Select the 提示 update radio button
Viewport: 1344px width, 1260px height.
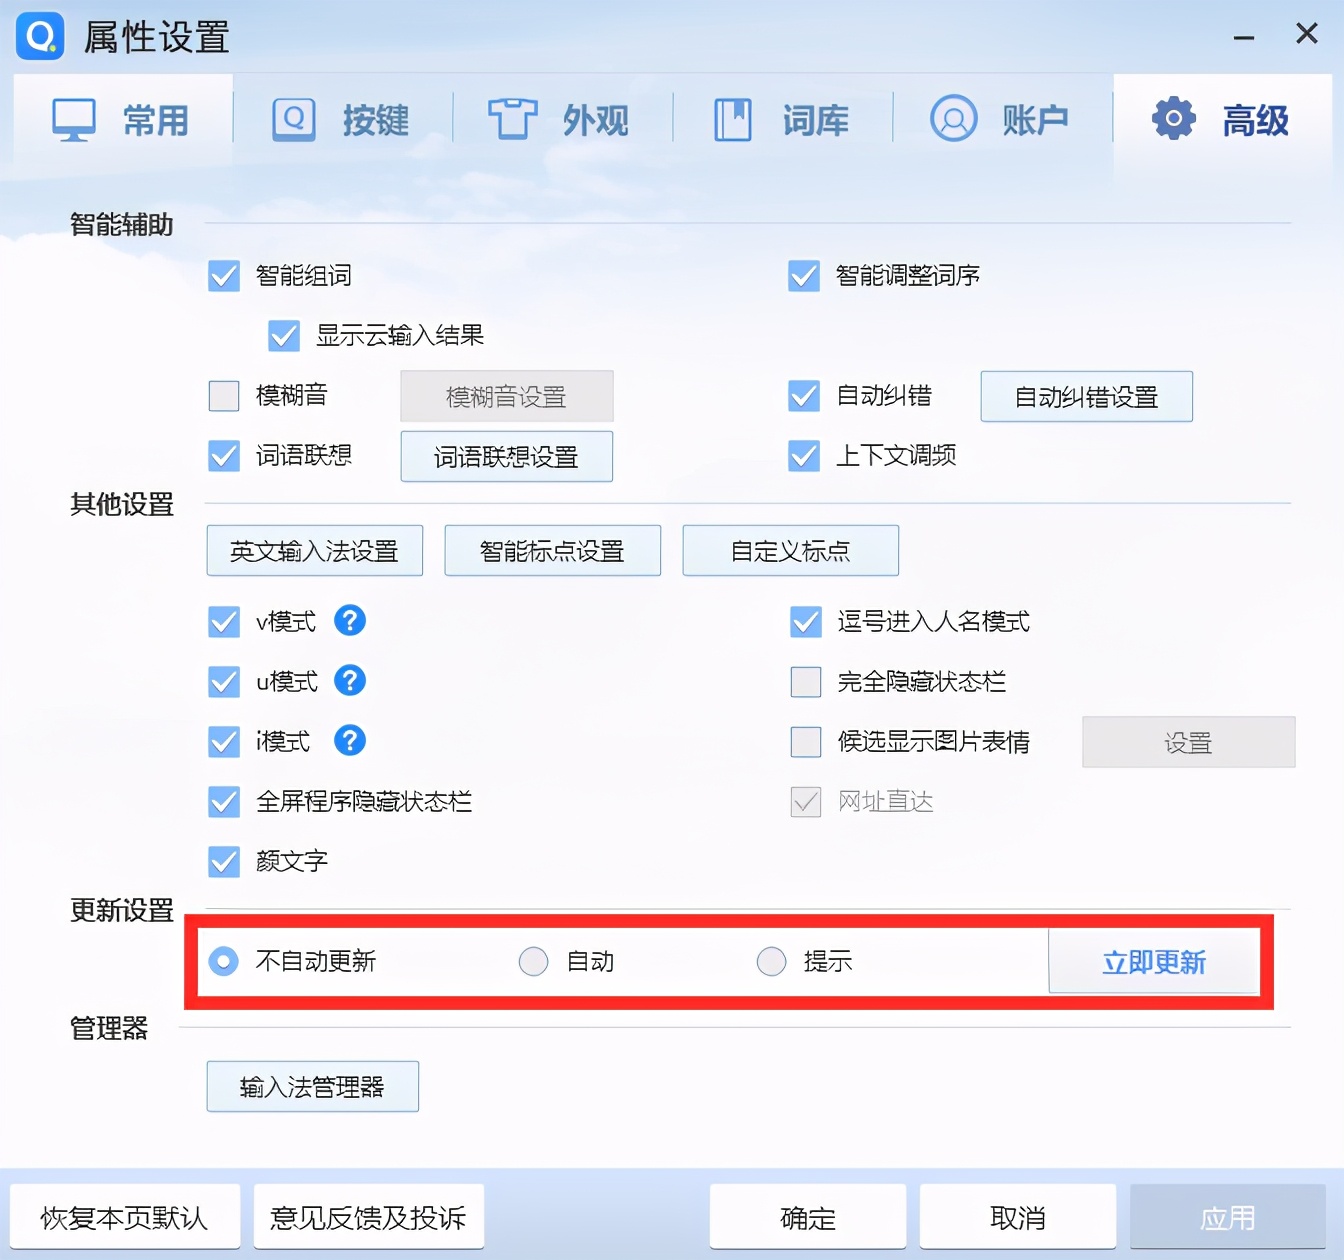tap(771, 961)
